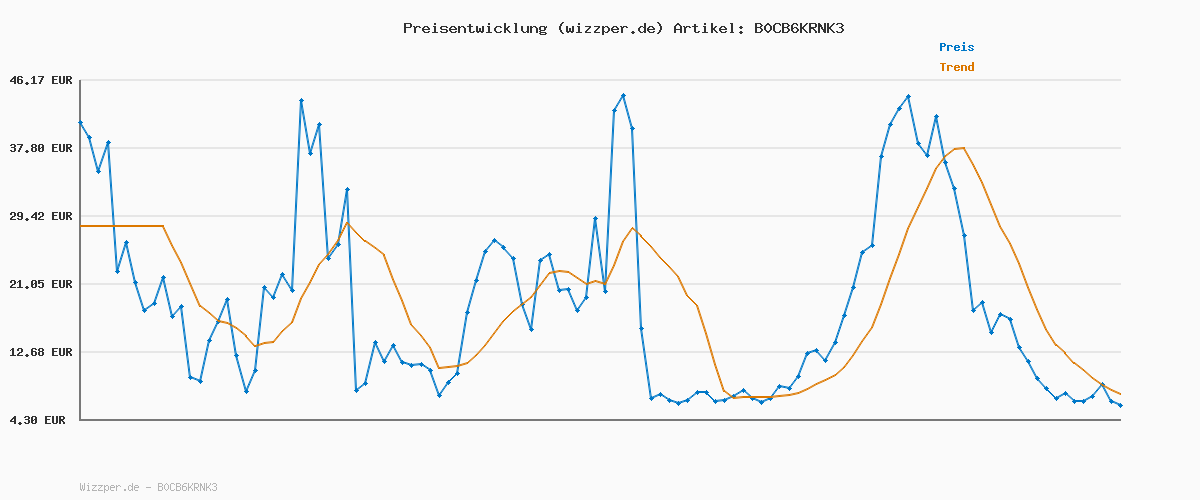Click the first blue price point at left edge

click(80, 122)
